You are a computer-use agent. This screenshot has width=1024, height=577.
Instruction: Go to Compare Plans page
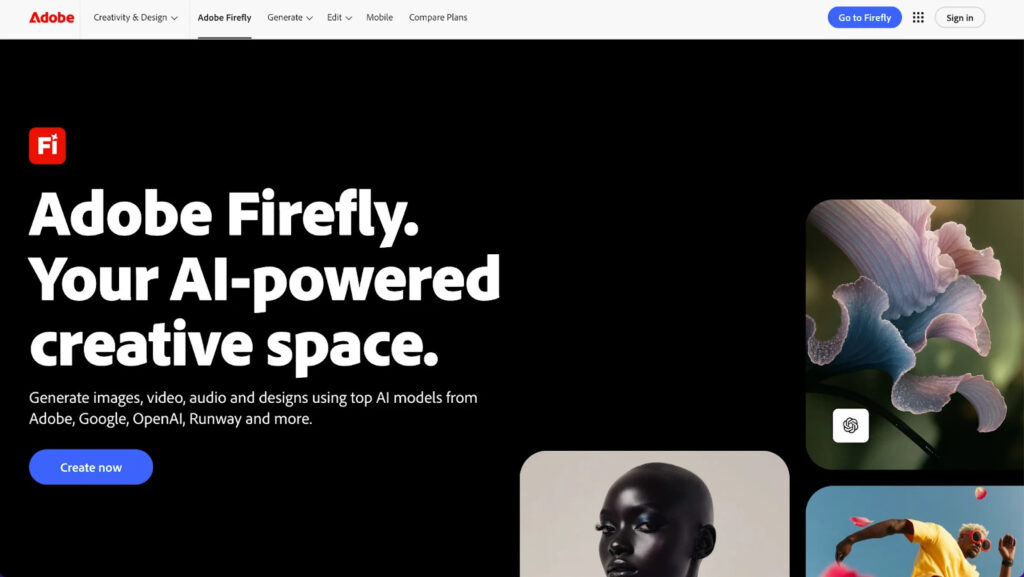pyautogui.click(x=438, y=18)
